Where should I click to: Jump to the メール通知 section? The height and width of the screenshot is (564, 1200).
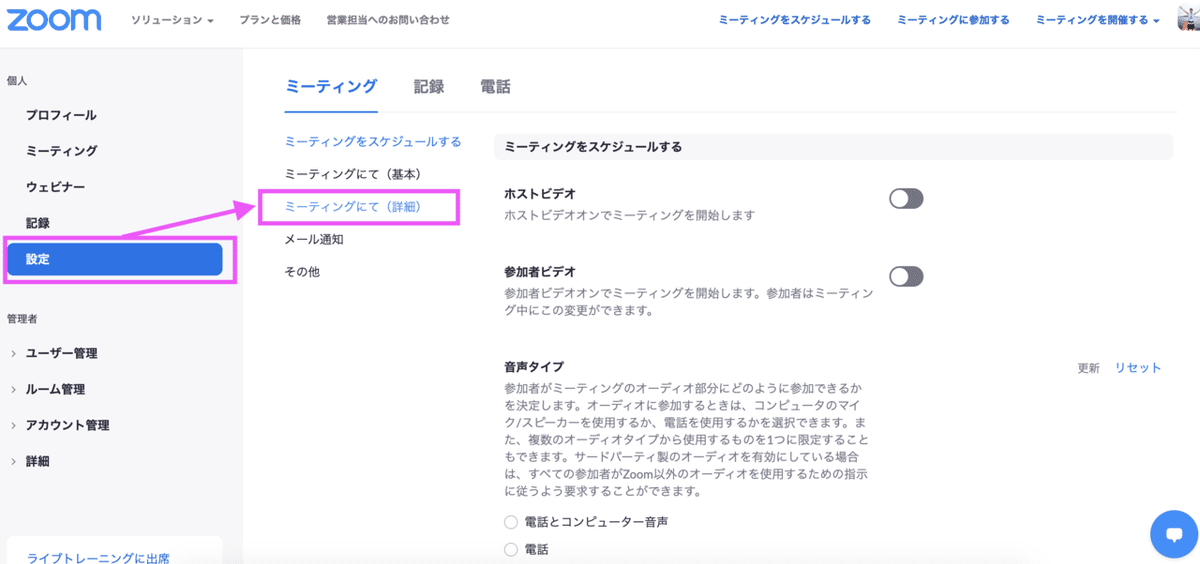[x=314, y=240]
